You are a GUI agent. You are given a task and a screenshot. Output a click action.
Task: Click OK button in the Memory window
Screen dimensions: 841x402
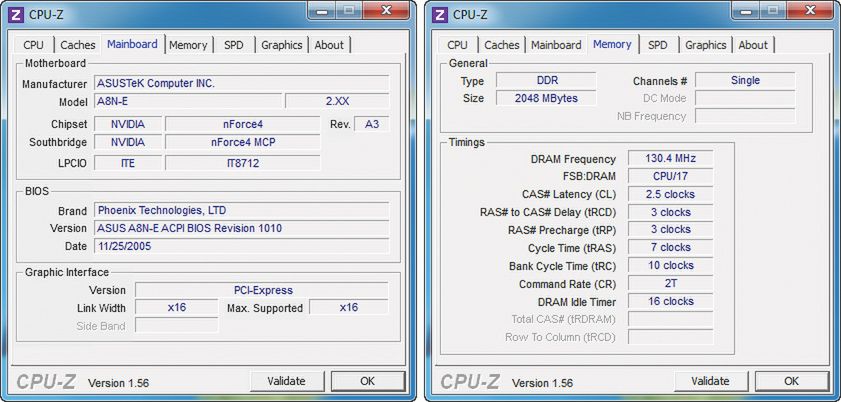click(792, 381)
